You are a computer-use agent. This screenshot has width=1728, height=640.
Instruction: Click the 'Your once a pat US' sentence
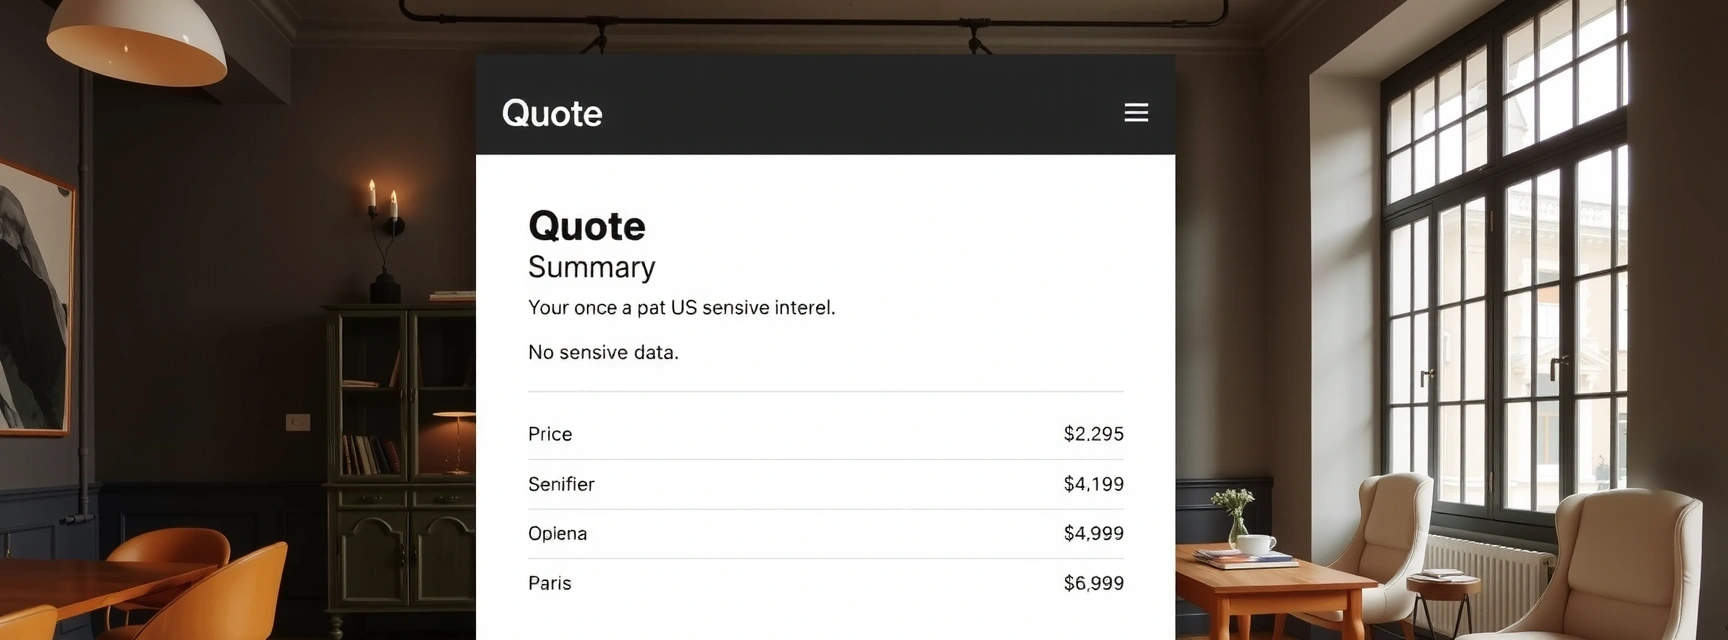coord(681,308)
